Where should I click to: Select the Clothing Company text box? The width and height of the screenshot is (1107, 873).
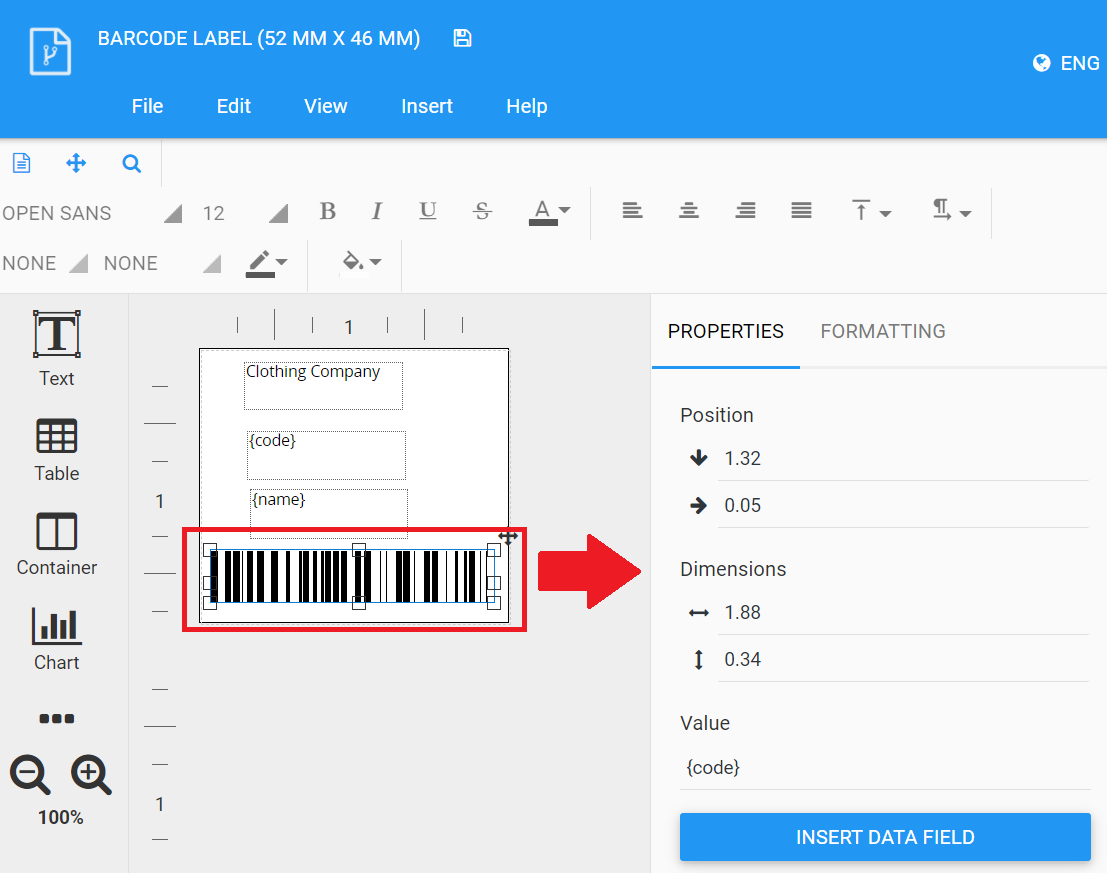pos(323,385)
